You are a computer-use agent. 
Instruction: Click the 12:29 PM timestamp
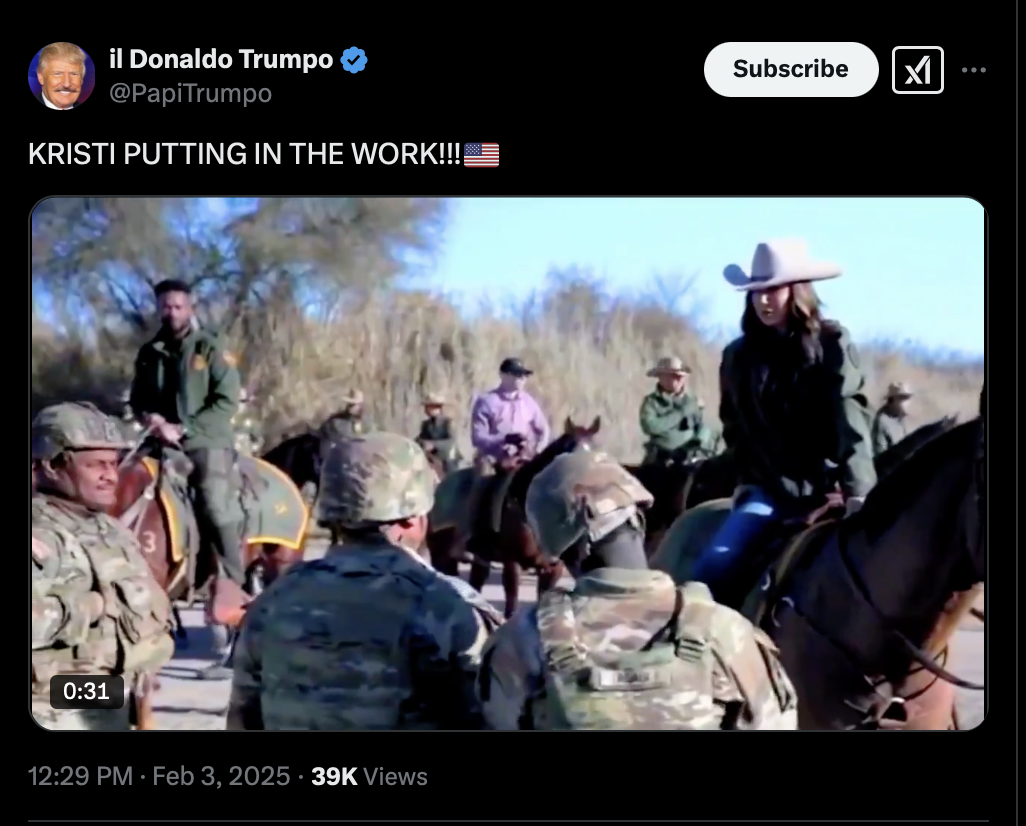(80, 776)
